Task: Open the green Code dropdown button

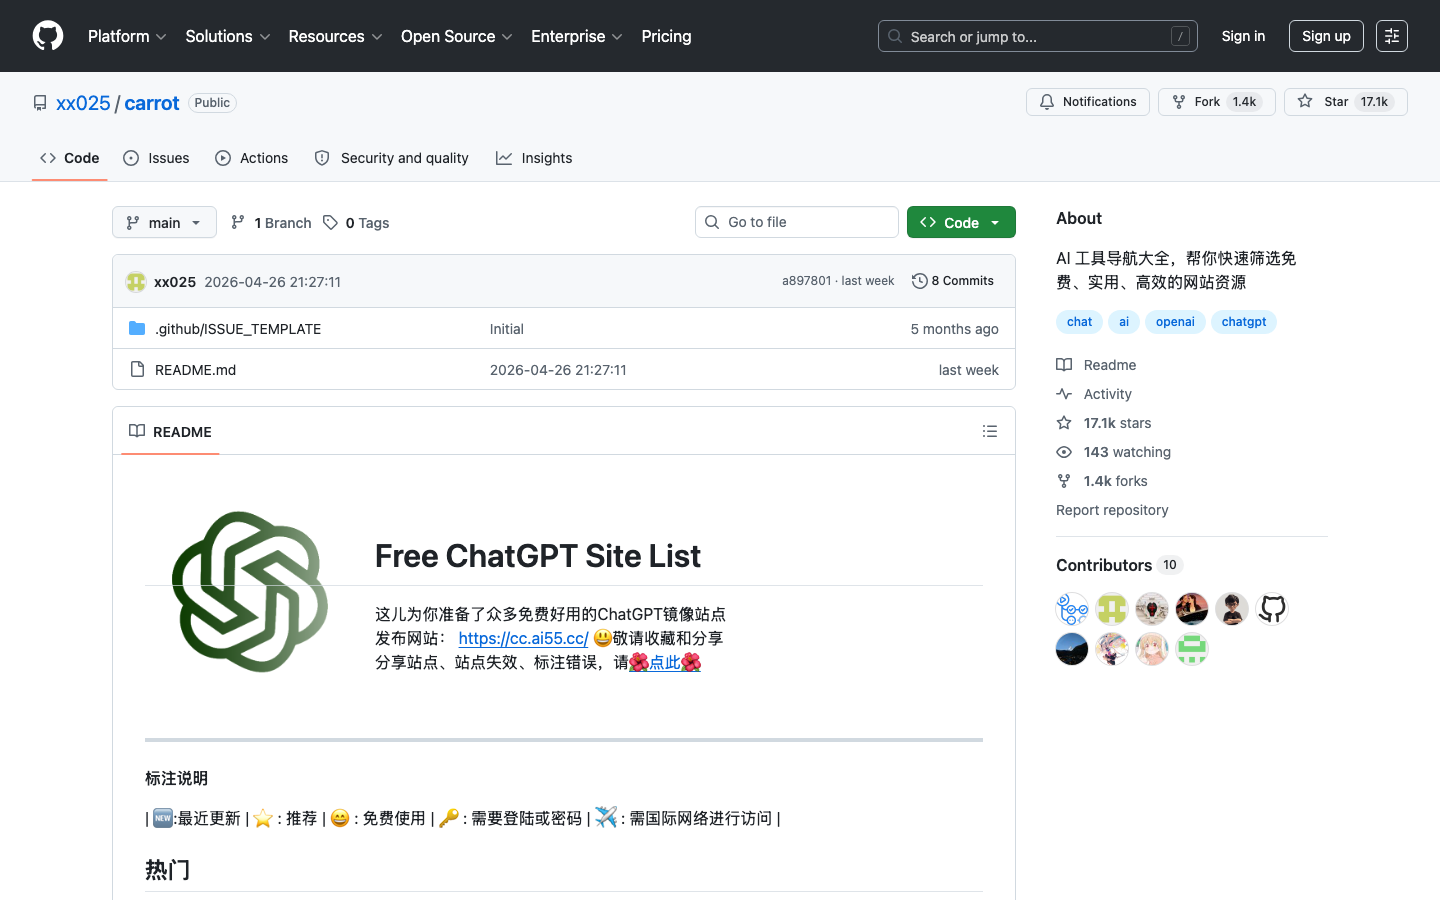Action: click(961, 222)
